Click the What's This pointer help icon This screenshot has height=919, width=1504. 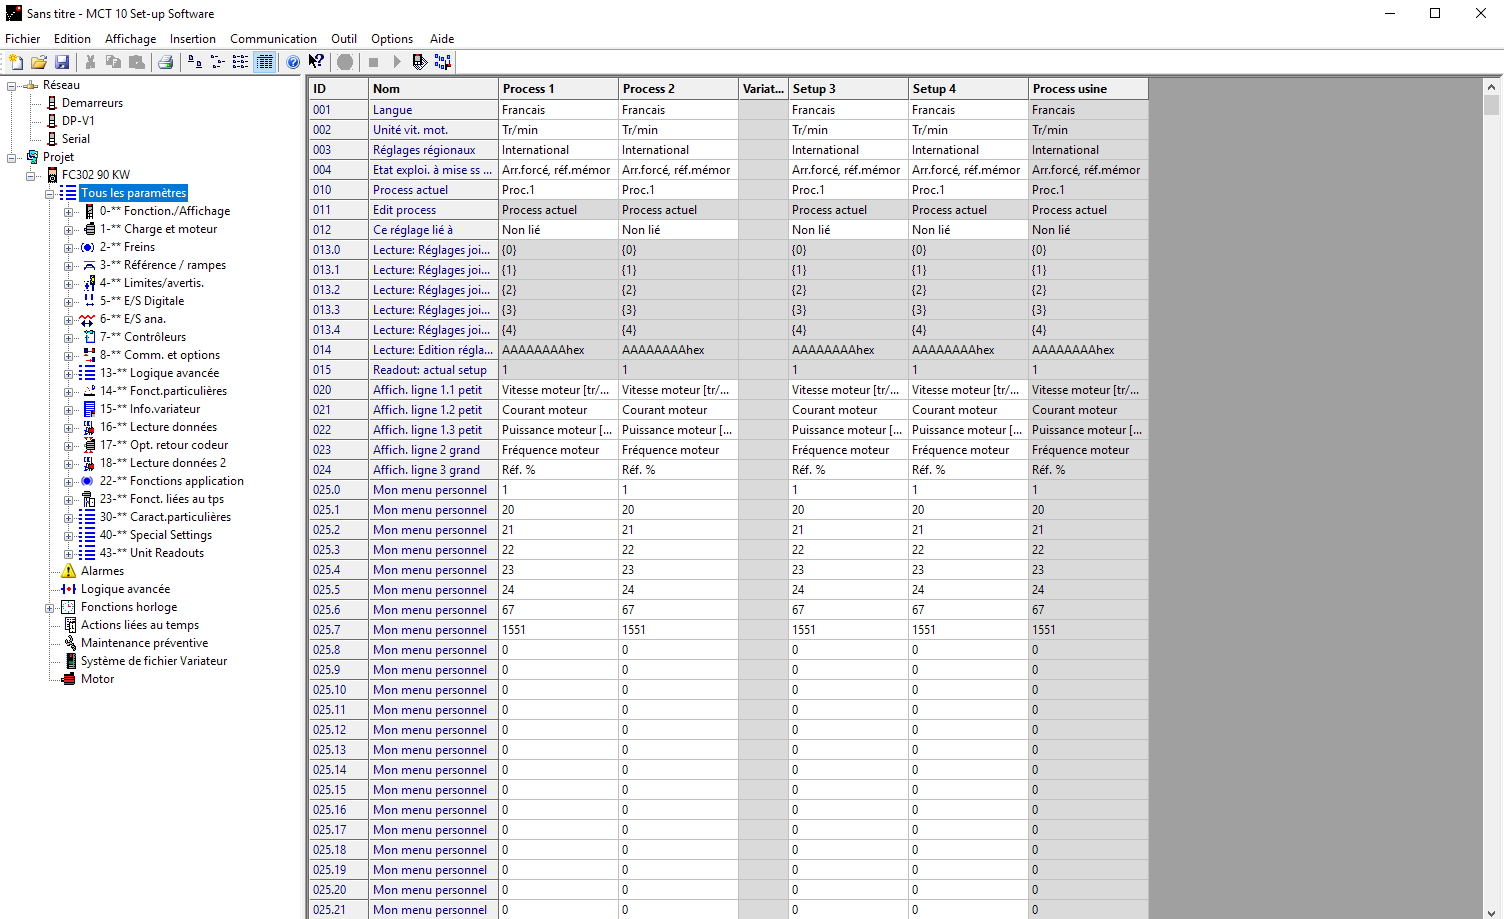point(316,62)
